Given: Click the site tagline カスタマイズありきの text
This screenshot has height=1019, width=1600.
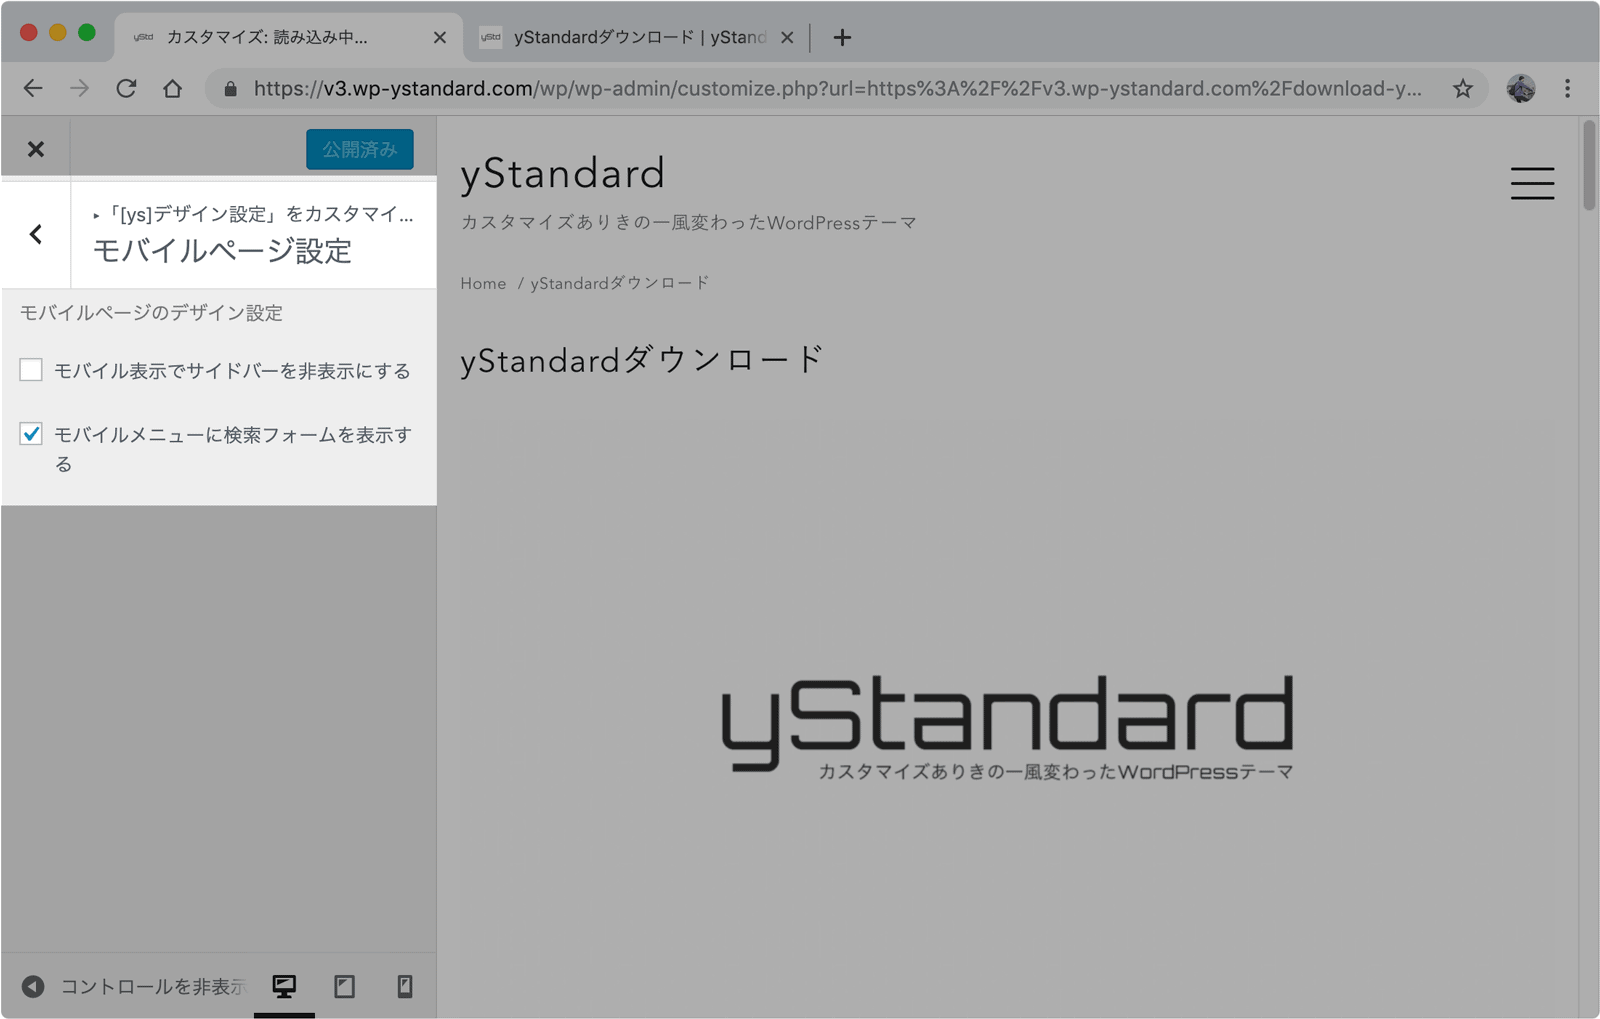Looking at the screenshot, I should 689,223.
